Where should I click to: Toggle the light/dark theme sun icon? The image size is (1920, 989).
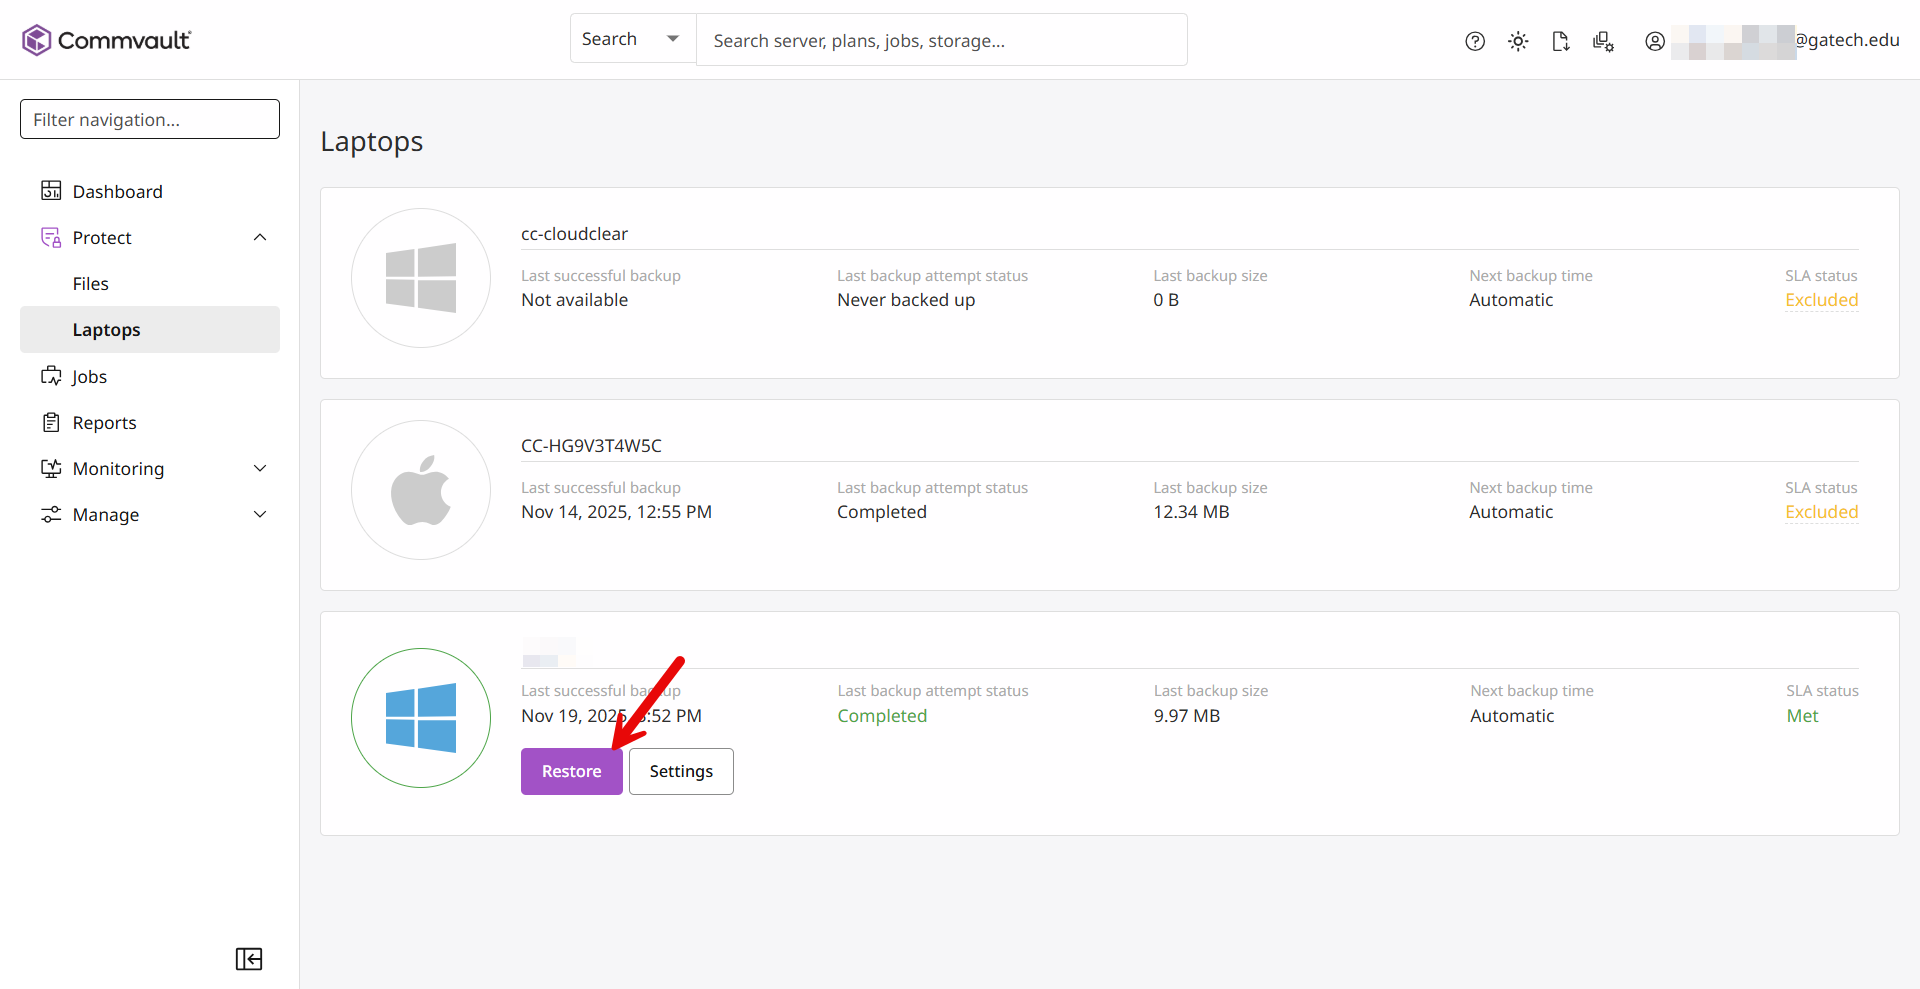[x=1518, y=41]
